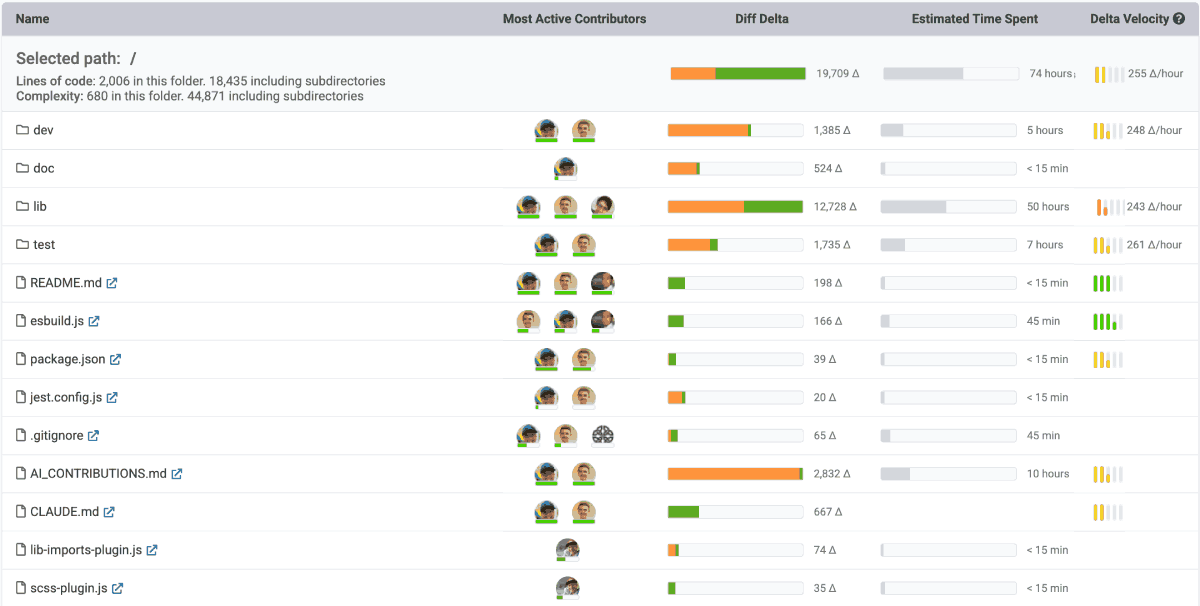Screen dimensions: 1200x606
Task: Open external link icon for CLAUDE.md
Action: coord(109,512)
